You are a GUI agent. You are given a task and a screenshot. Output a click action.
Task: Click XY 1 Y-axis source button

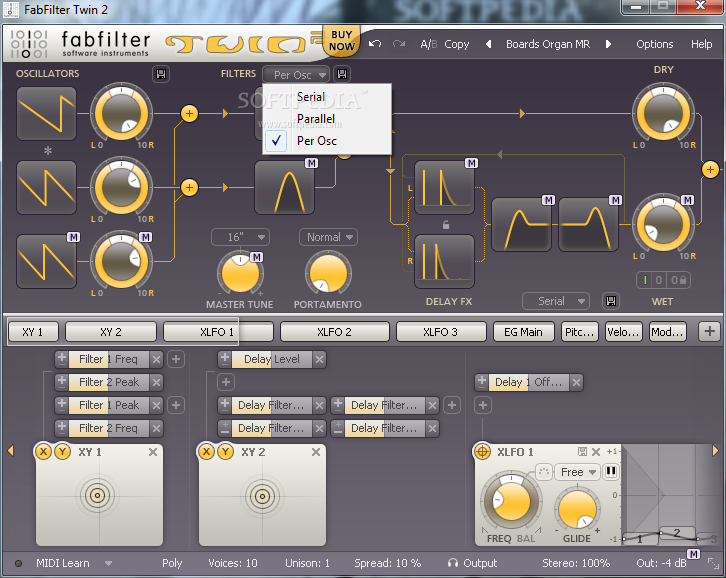[x=63, y=452]
